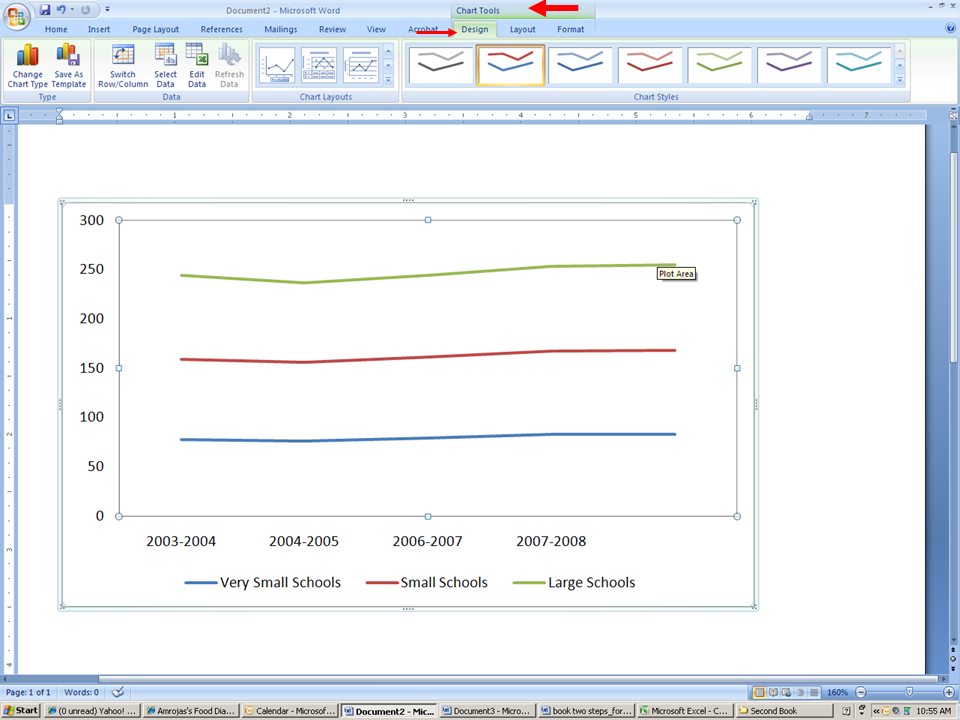The height and width of the screenshot is (720, 960).
Task: Click Change Chart Type
Action: tap(28, 66)
